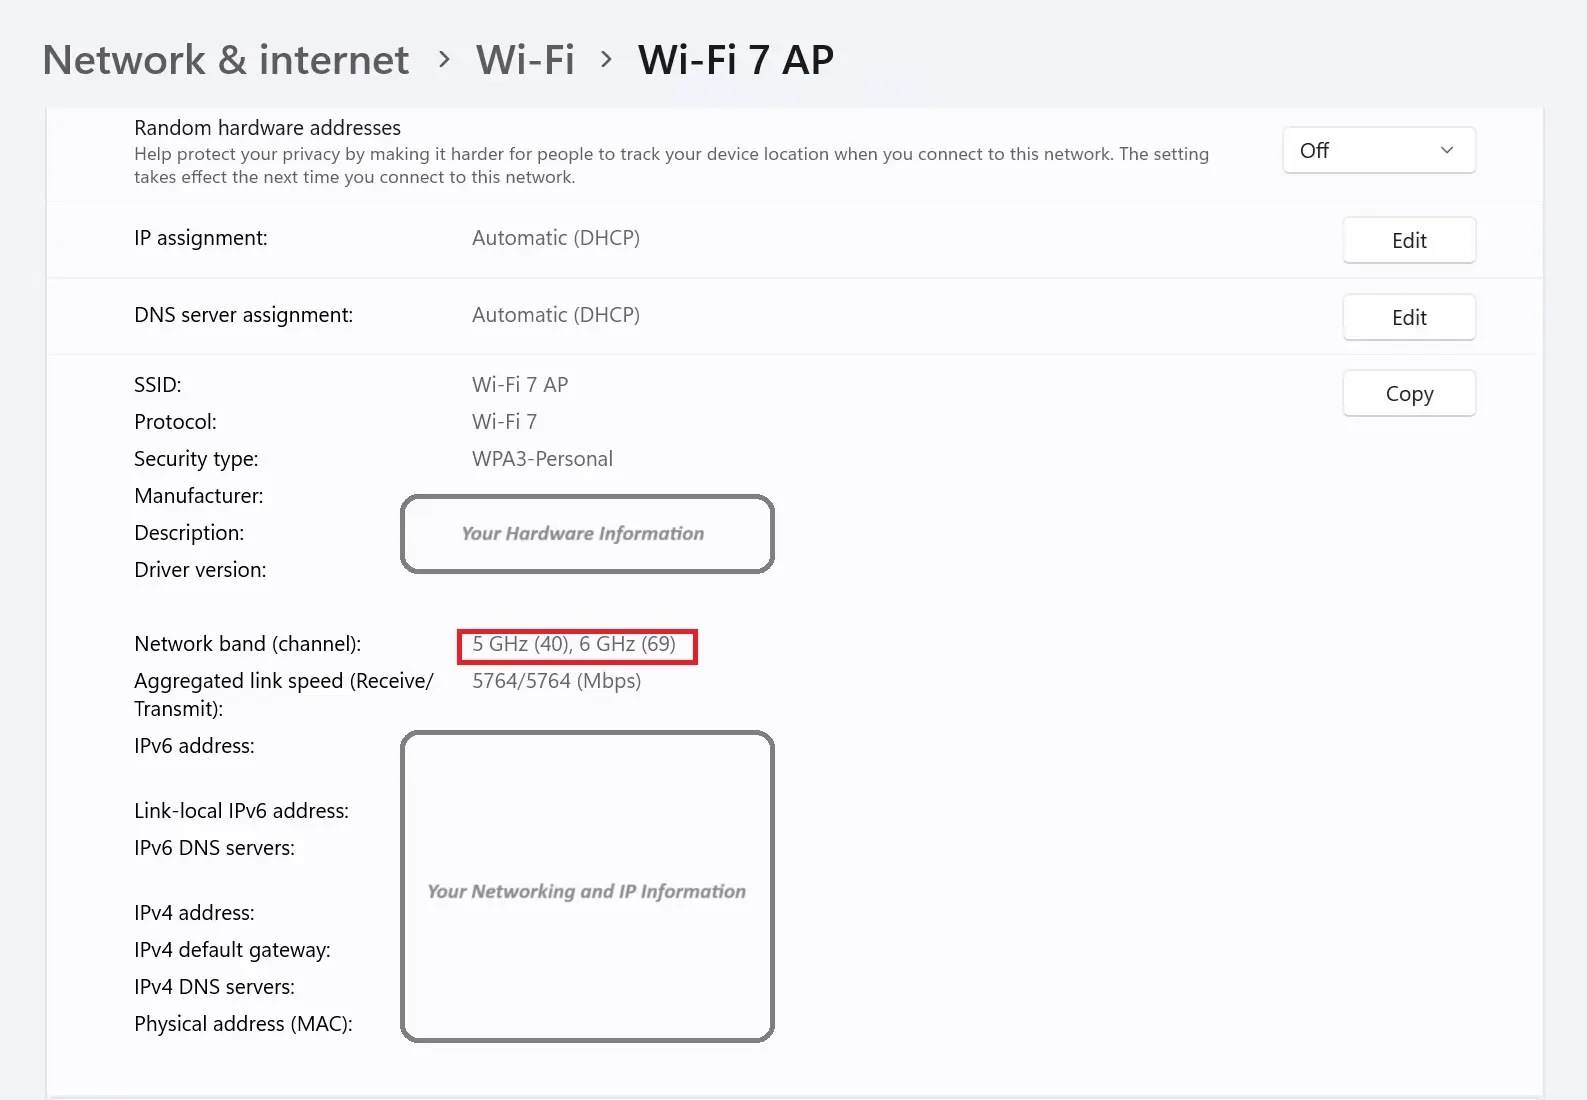Click the Manufacturer label
Viewport: 1587px width, 1100px height.
tap(199, 496)
